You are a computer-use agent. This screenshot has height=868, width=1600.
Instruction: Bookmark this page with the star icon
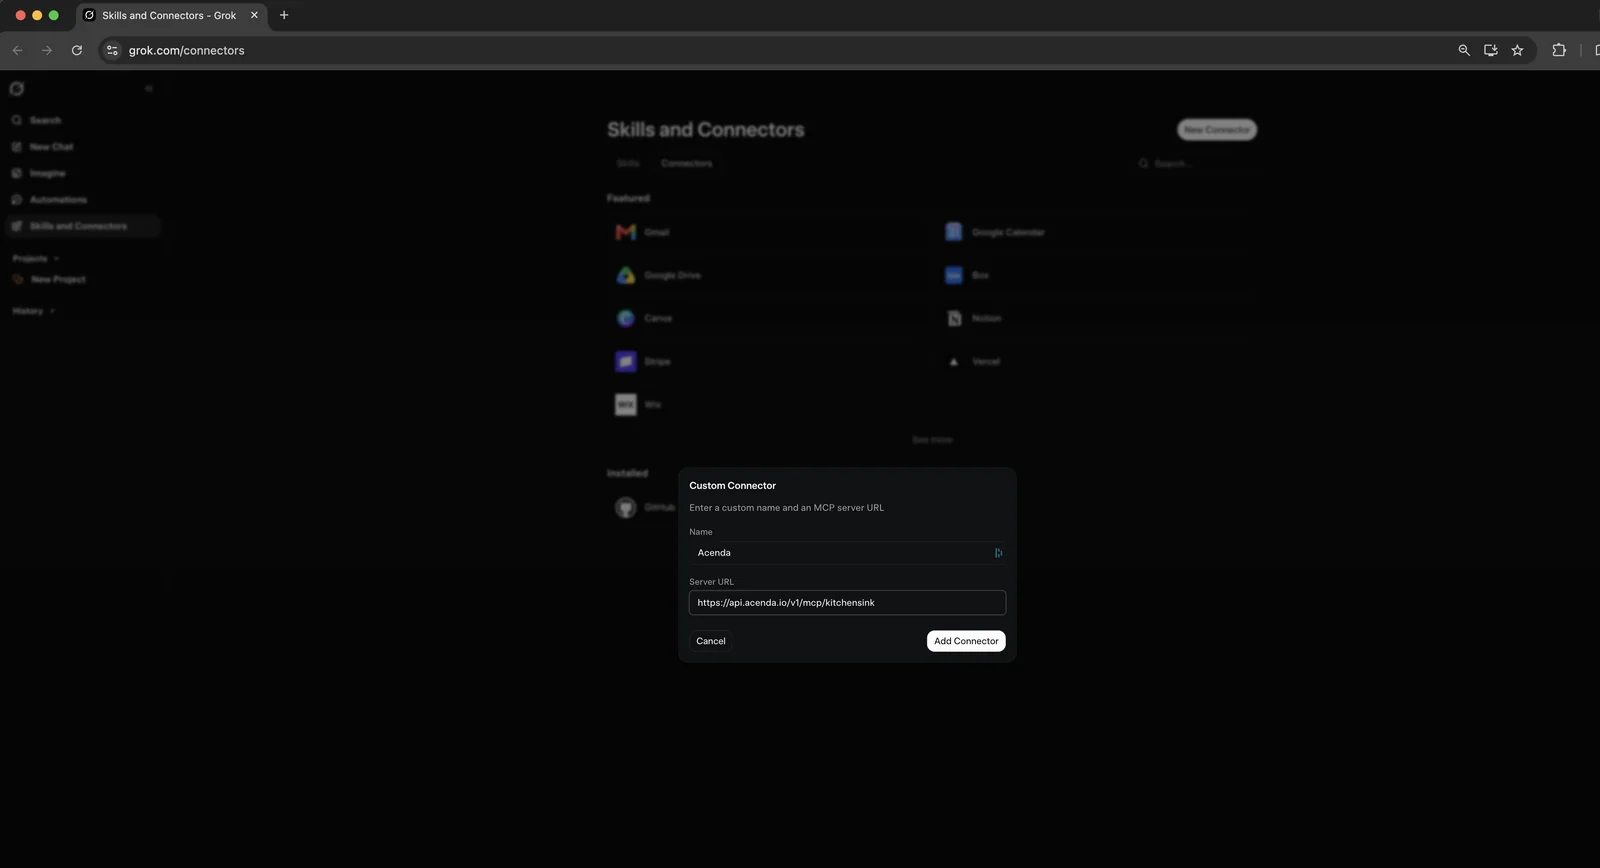coord(1517,50)
